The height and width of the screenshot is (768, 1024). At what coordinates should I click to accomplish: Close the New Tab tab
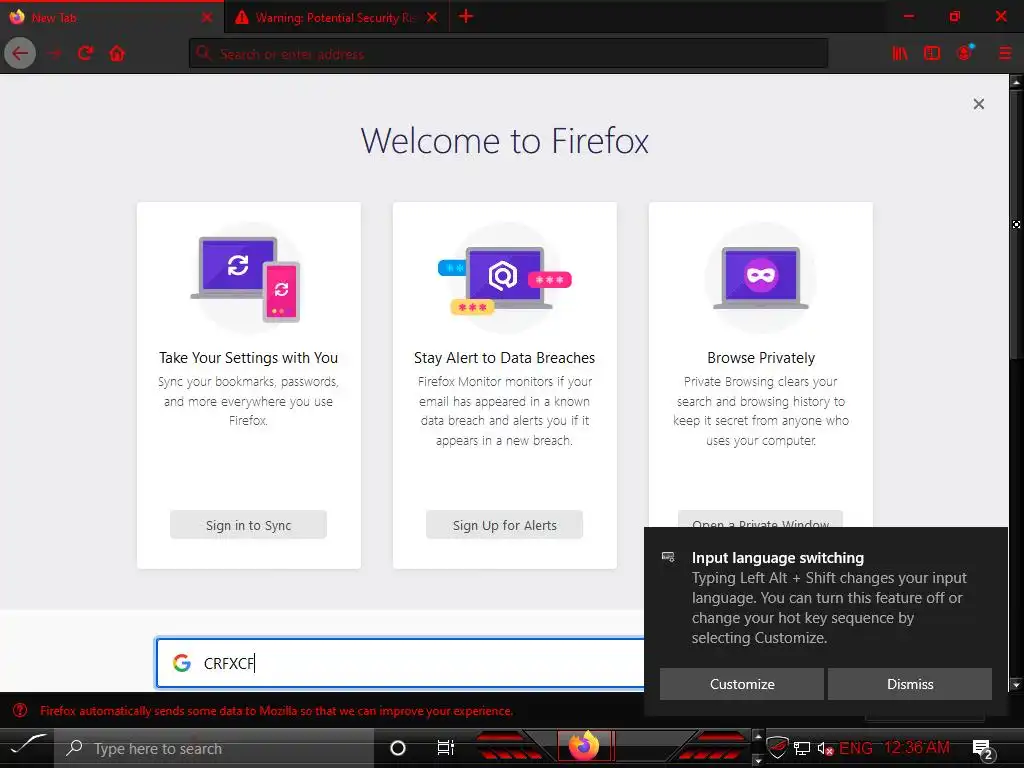click(207, 17)
